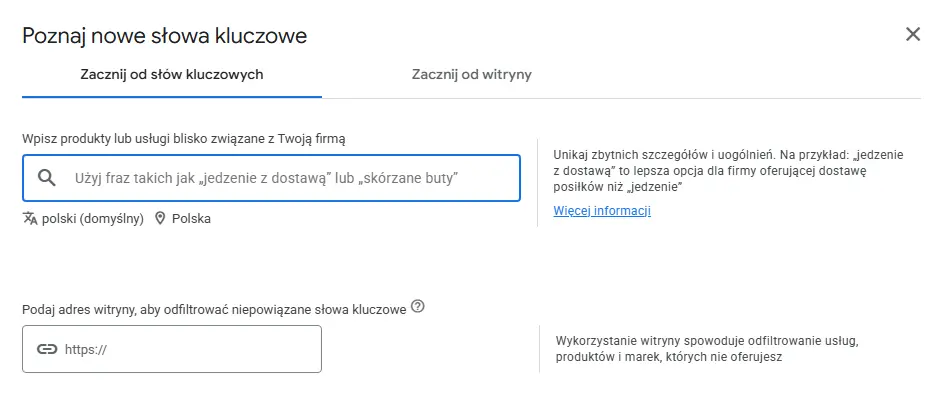Click the "Wpisz produkty lub usługi" label

click(190, 138)
